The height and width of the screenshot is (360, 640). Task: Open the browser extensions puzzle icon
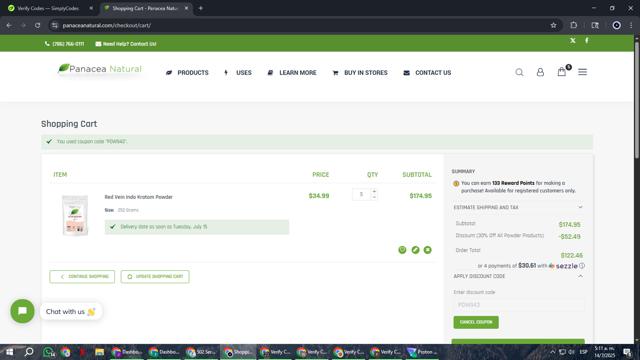point(573,25)
